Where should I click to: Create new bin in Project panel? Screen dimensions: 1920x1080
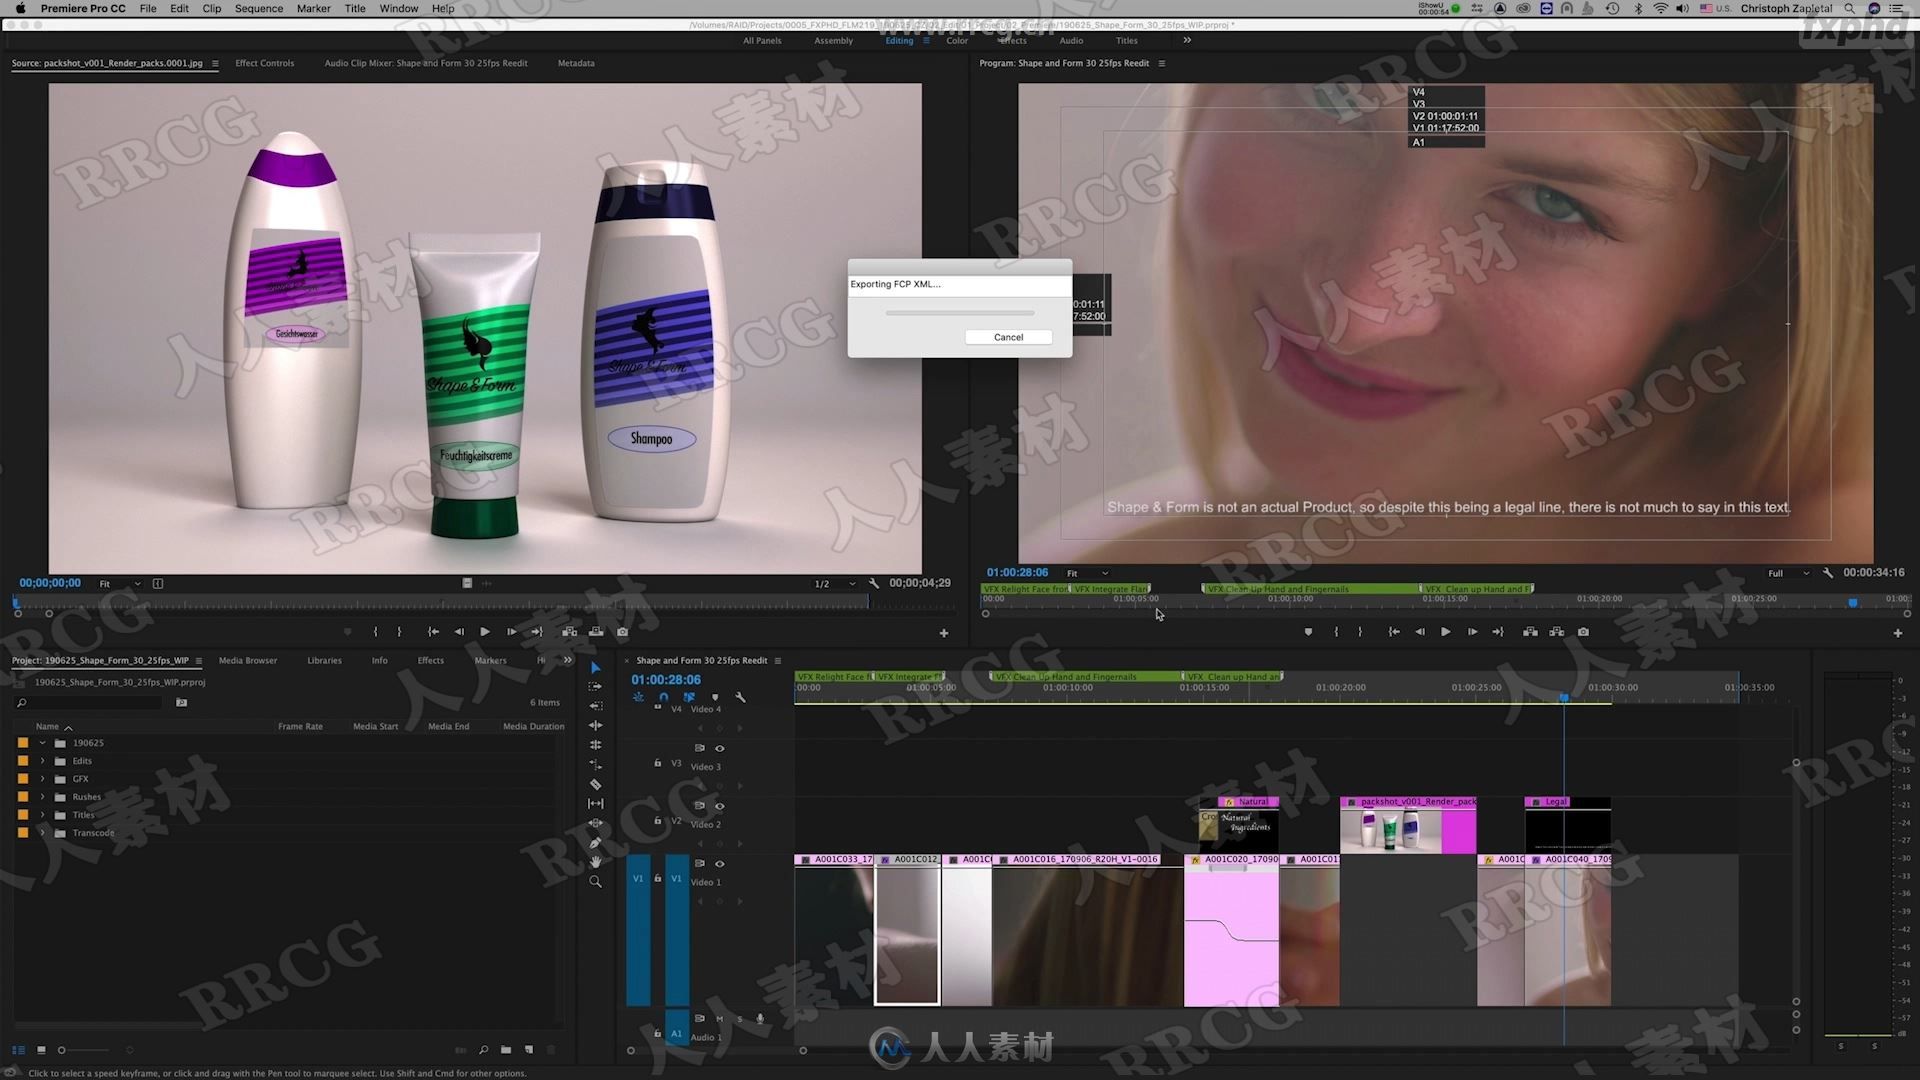[506, 1050]
